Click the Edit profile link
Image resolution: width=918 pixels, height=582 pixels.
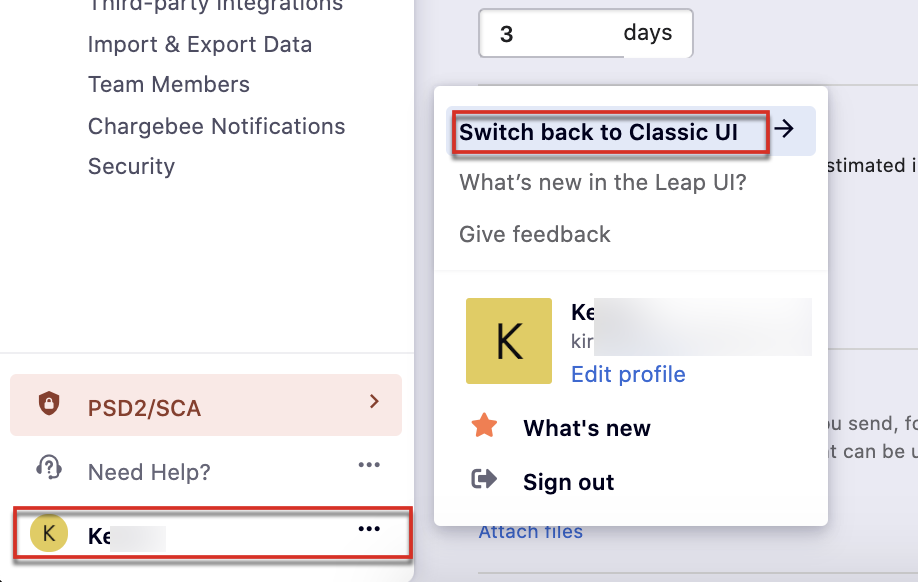point(628,374)
